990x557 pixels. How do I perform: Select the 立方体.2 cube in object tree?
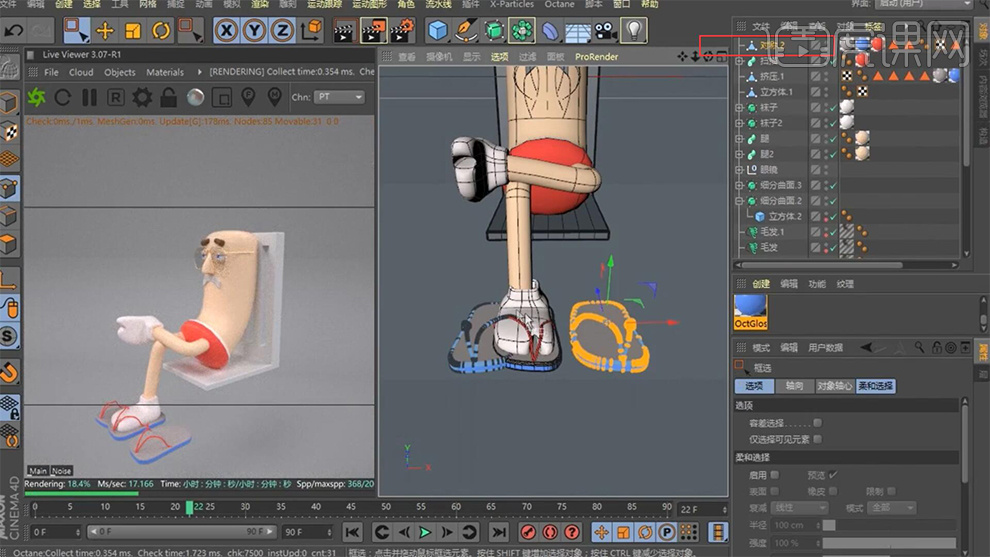[x=785, y=217]
